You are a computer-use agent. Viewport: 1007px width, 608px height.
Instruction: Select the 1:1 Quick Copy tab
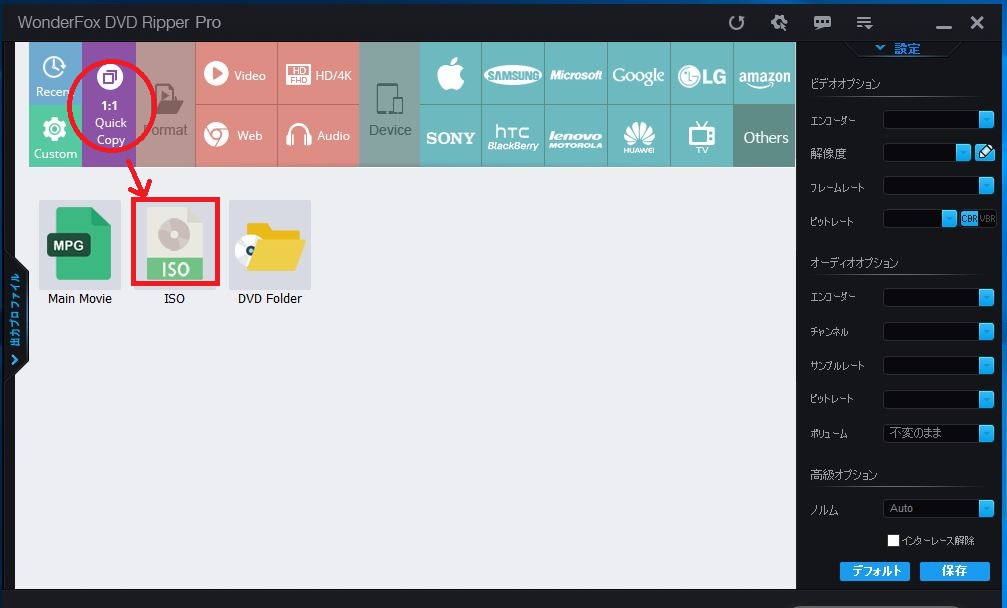tap(109, 105)
